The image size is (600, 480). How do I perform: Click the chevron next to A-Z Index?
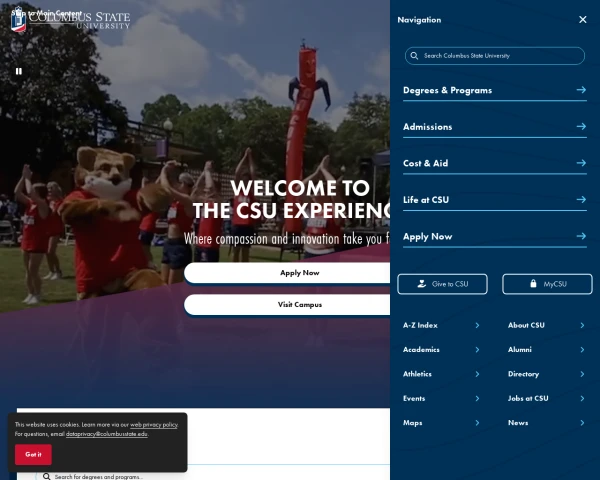point(477,325)
